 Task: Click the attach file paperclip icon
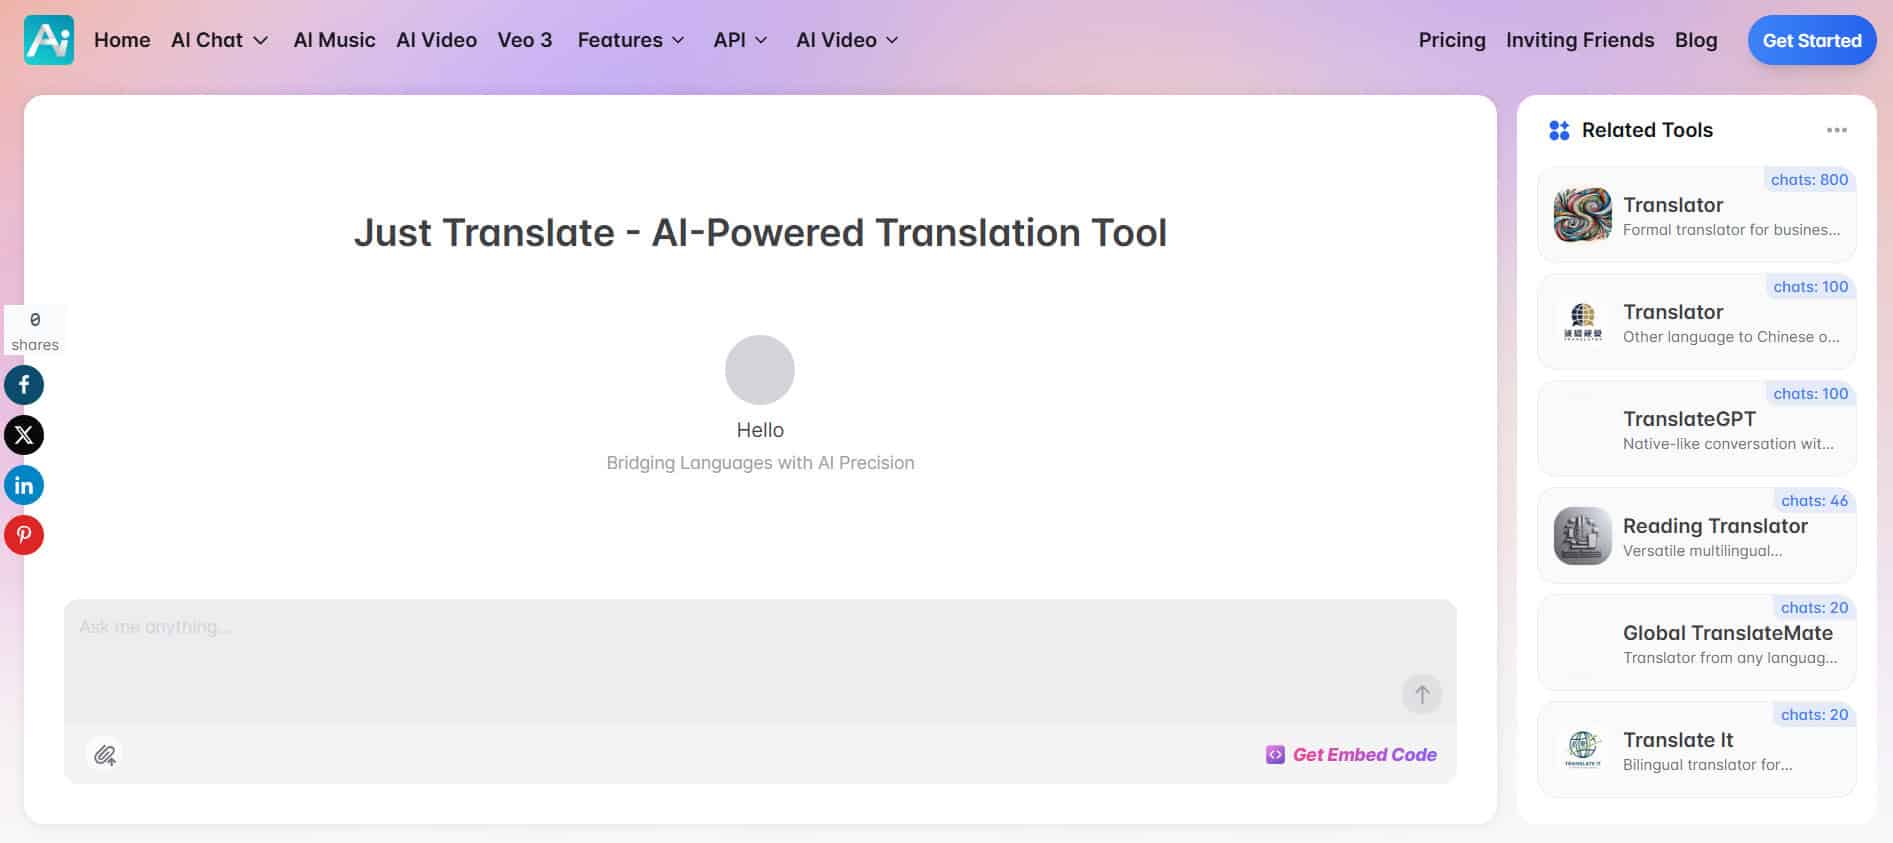coord(105,755)
